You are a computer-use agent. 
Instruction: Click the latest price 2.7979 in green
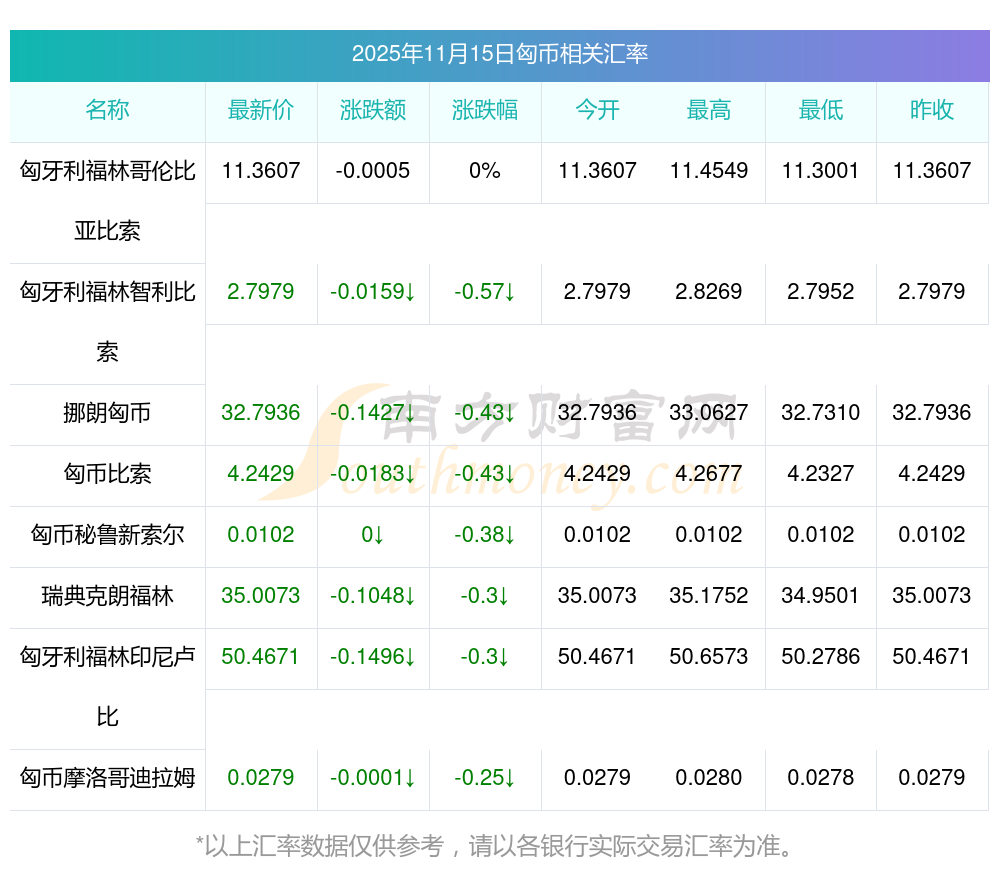click(261, 292)
